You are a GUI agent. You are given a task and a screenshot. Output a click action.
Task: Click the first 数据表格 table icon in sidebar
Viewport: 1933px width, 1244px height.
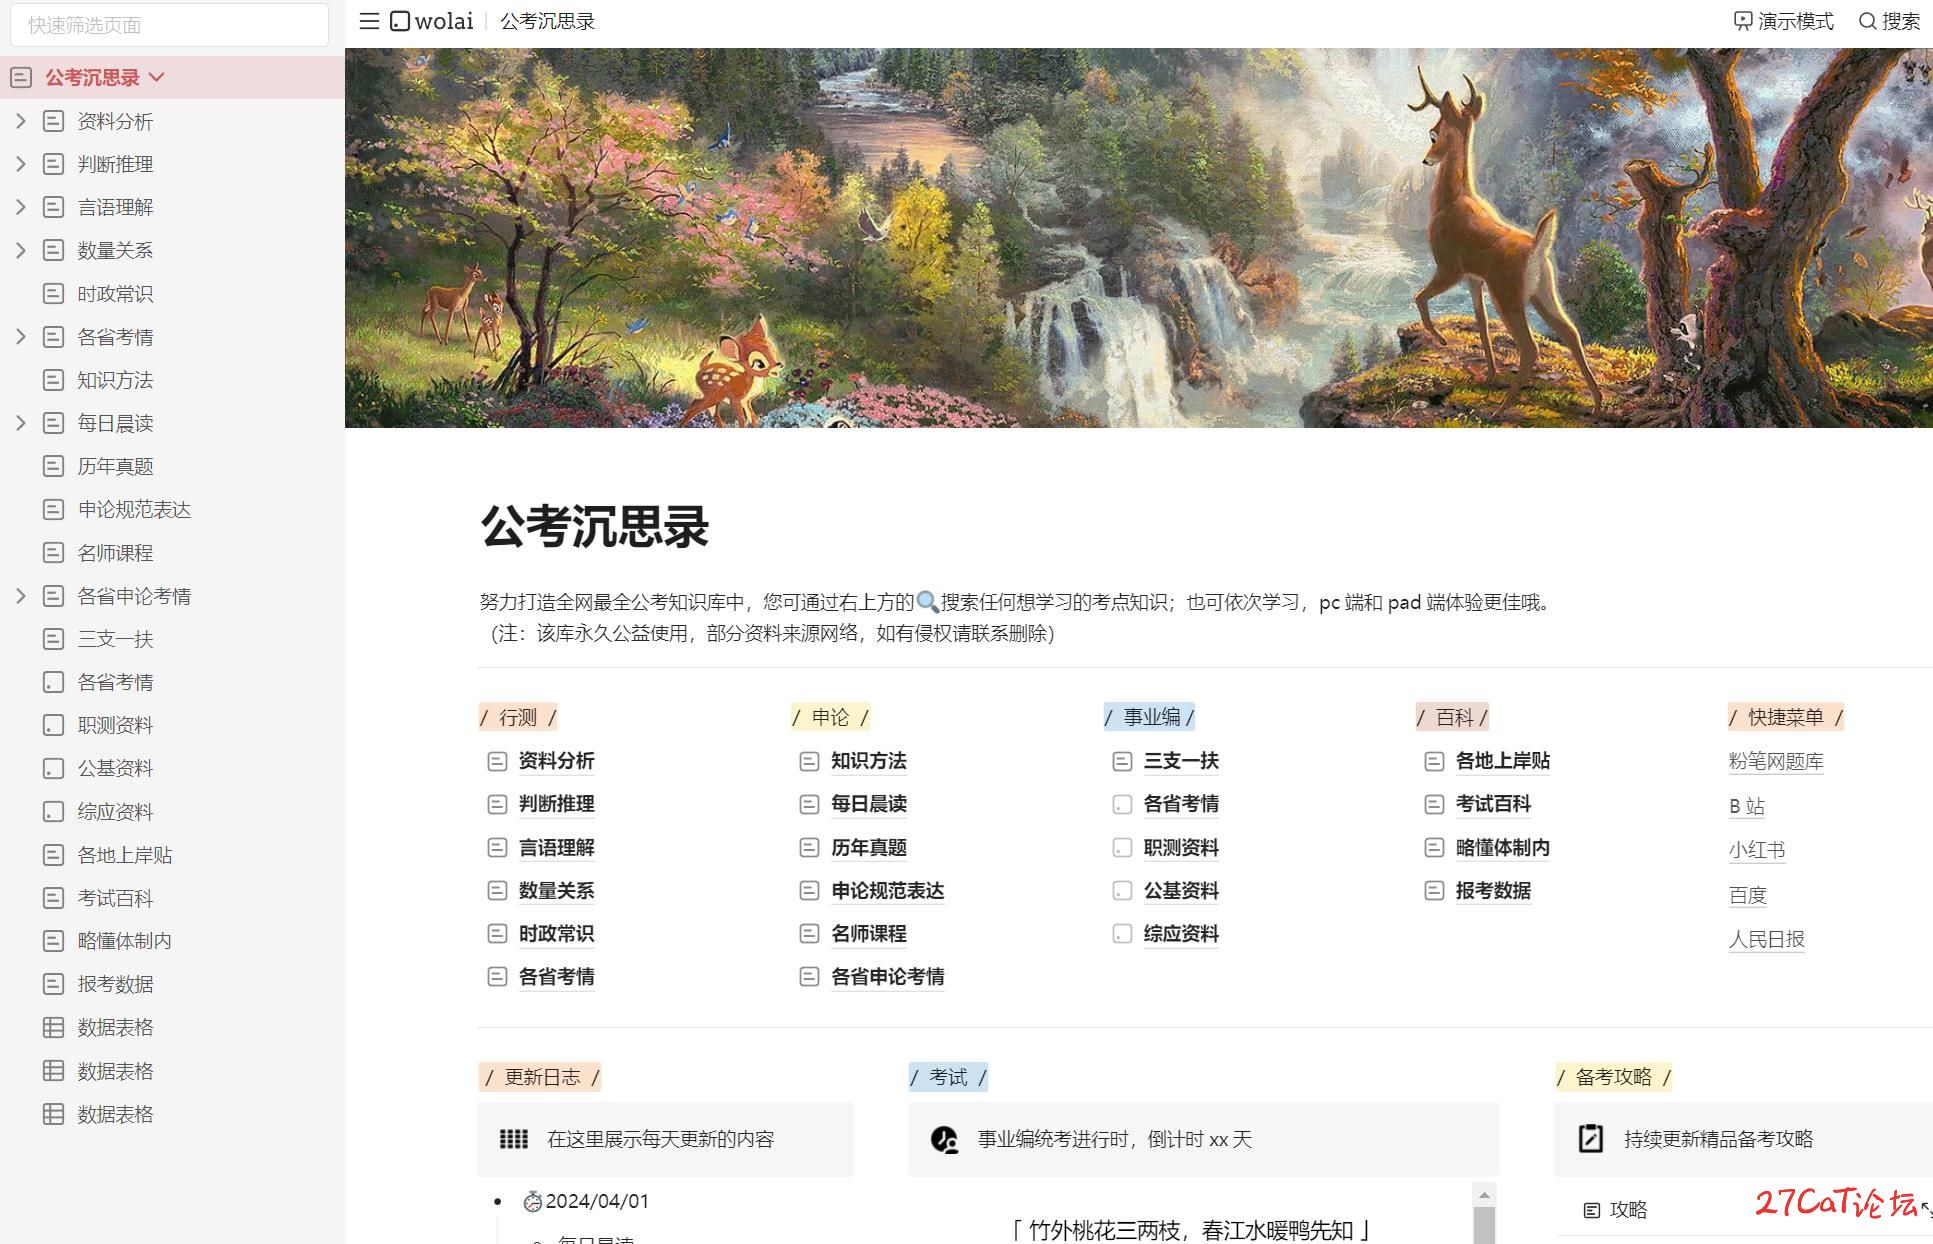(x=54, y=1027)
